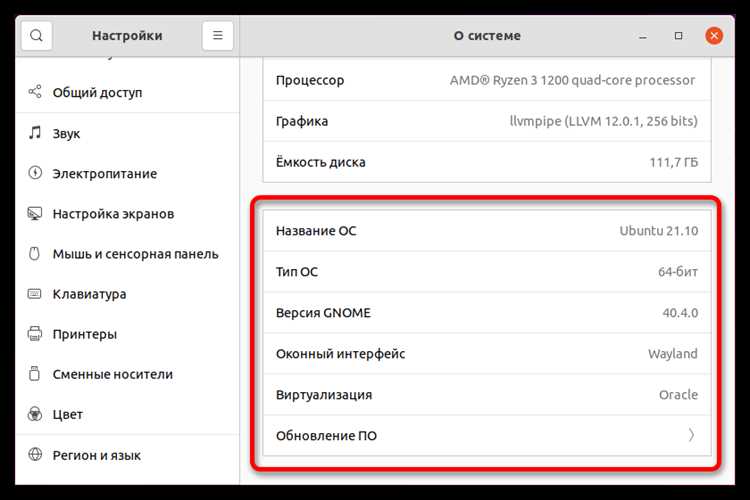Close the Settings window
The width and height of the screenshot is (750, 500).
(x=714, y=35)
